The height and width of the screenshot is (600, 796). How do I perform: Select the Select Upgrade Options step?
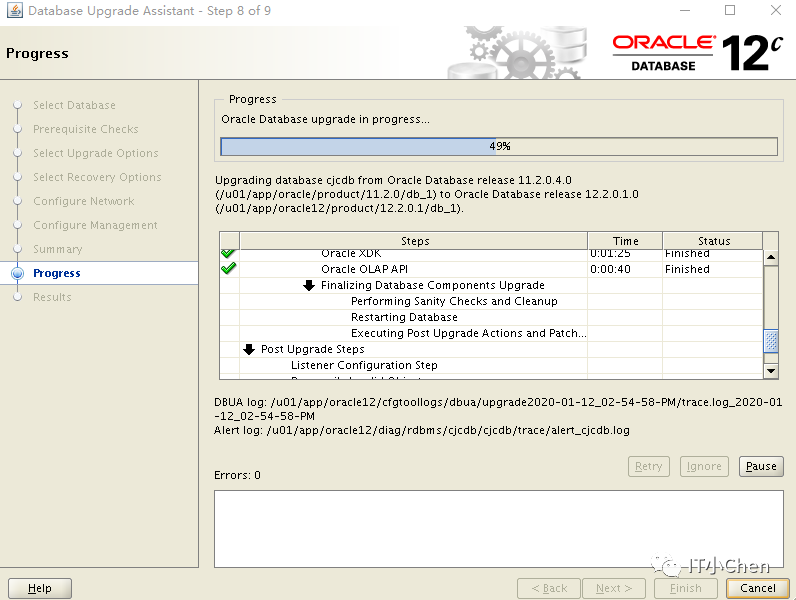(x=96, y=153)
